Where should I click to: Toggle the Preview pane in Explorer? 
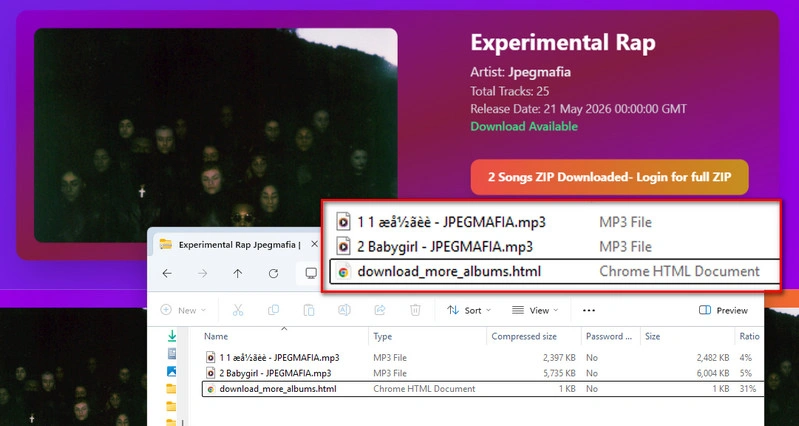[x=723, y=310]
